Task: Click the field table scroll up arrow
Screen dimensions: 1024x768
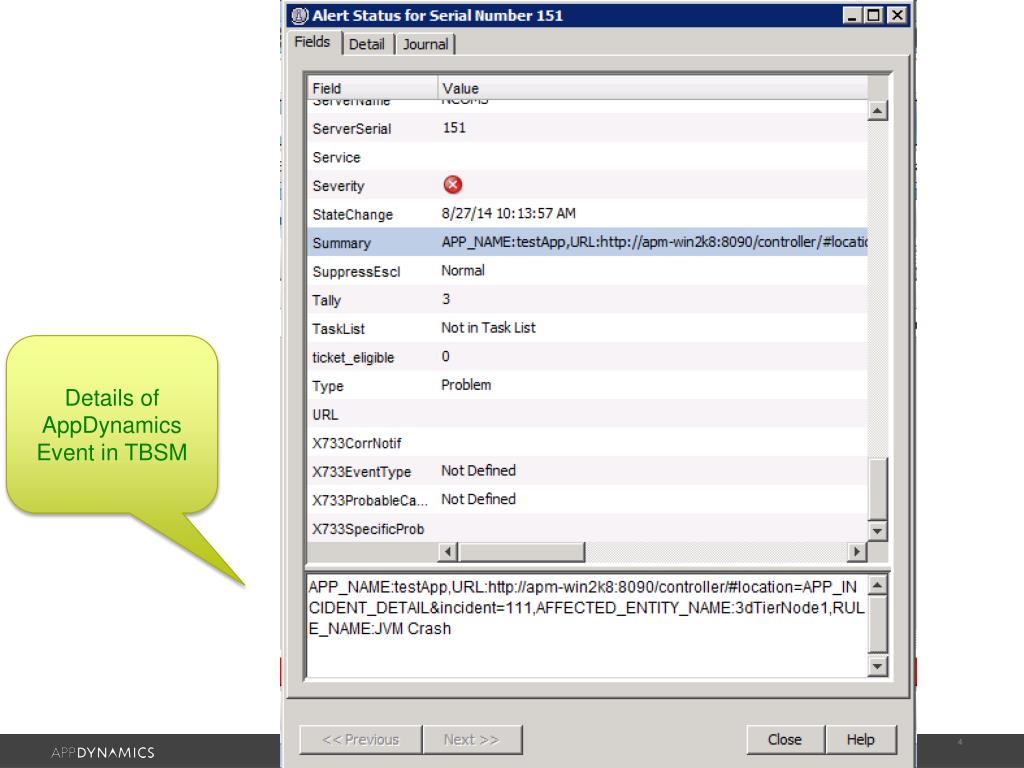Action: coord(877,111)
